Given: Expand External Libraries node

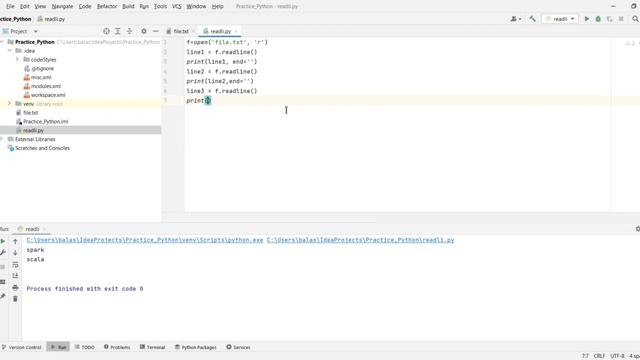Looking at the screenshot, I should point(2,139).
